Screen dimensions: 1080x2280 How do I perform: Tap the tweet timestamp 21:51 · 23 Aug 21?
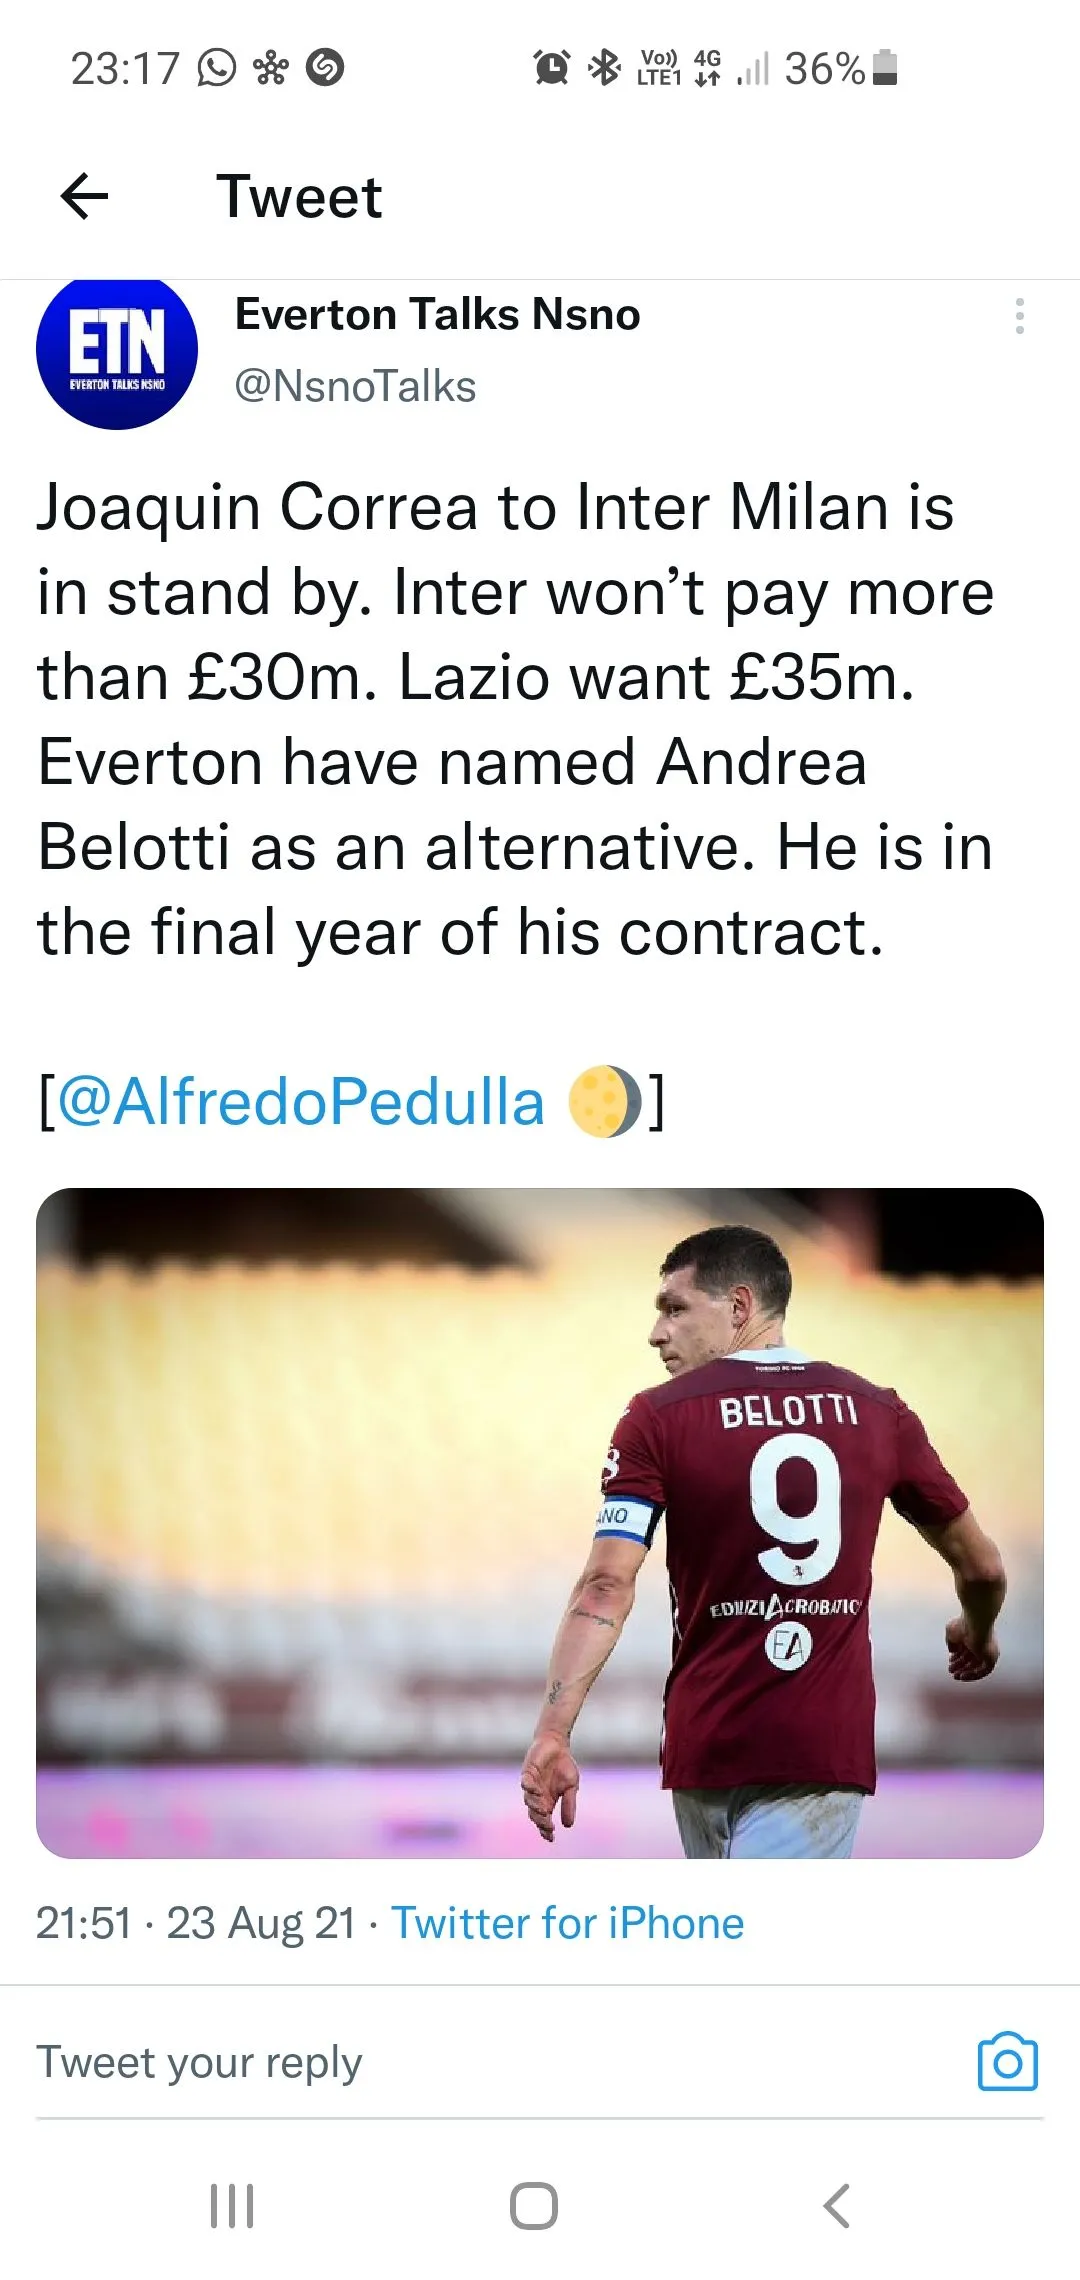tap(196, 1923)
